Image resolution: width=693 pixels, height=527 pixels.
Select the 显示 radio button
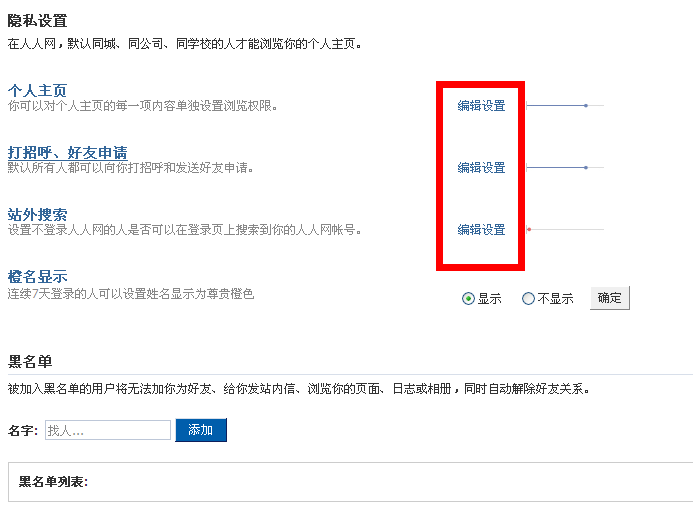pos(468,299)
